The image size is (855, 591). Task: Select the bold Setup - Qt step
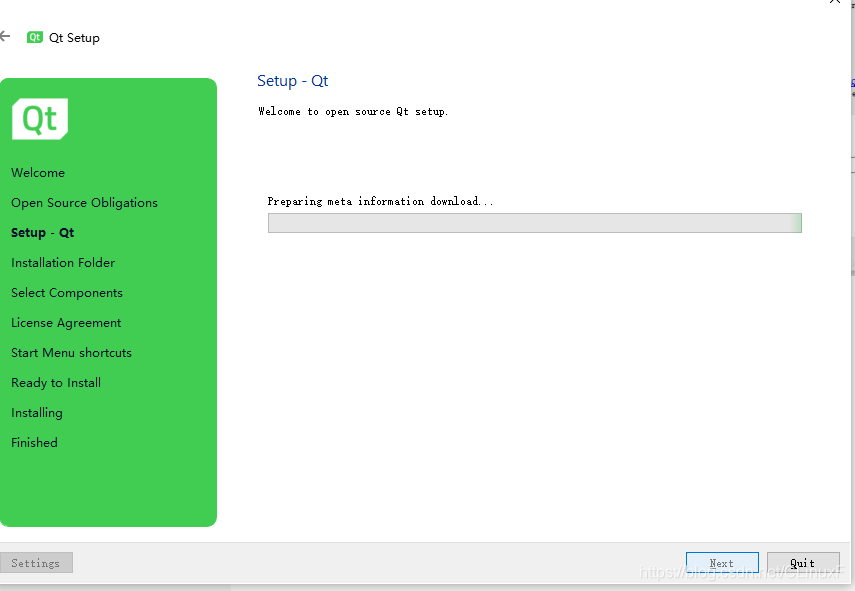point(43,233)
